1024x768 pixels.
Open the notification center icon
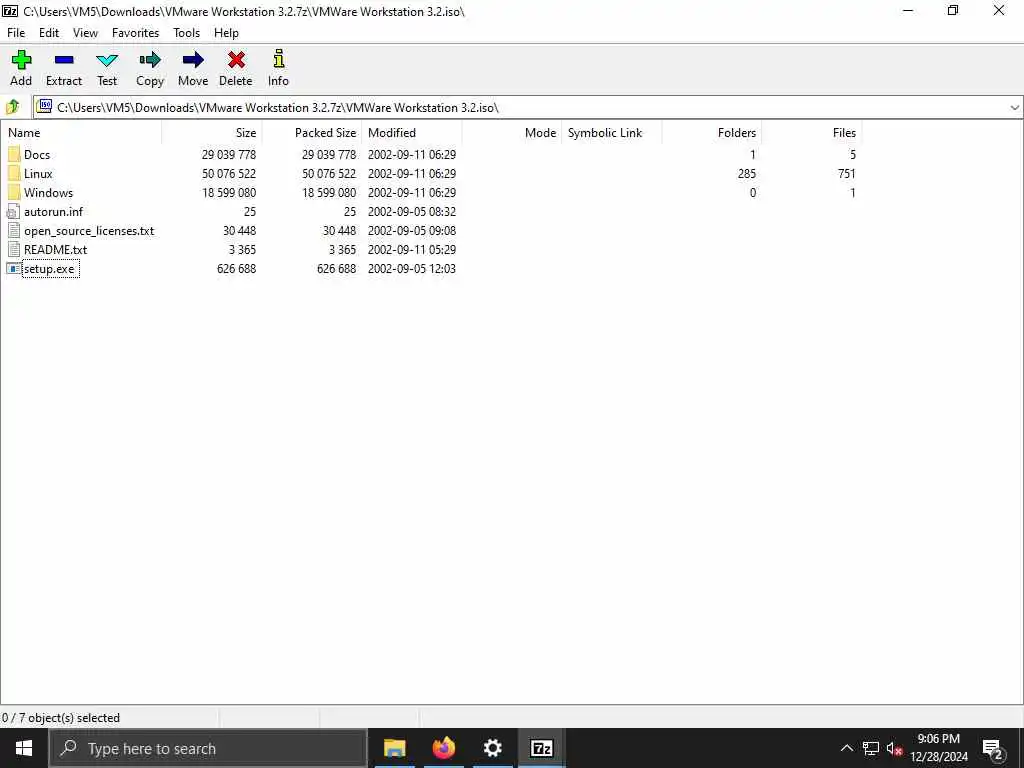click(993, 748)
